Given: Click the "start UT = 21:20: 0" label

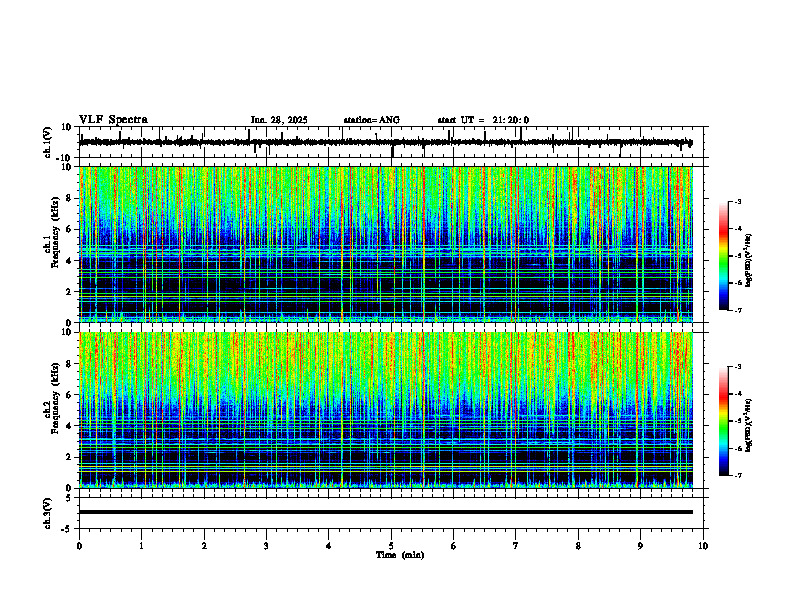Looking at the screenshot, I should click(483, 120).
